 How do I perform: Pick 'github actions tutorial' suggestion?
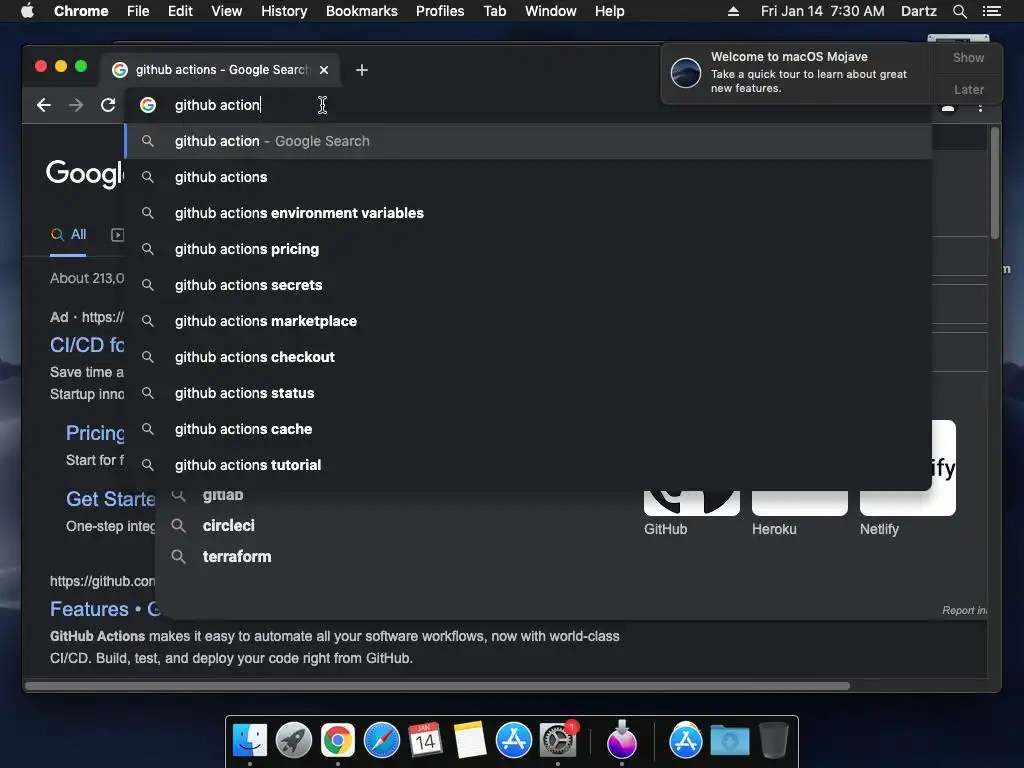click(x=528, y=464)
